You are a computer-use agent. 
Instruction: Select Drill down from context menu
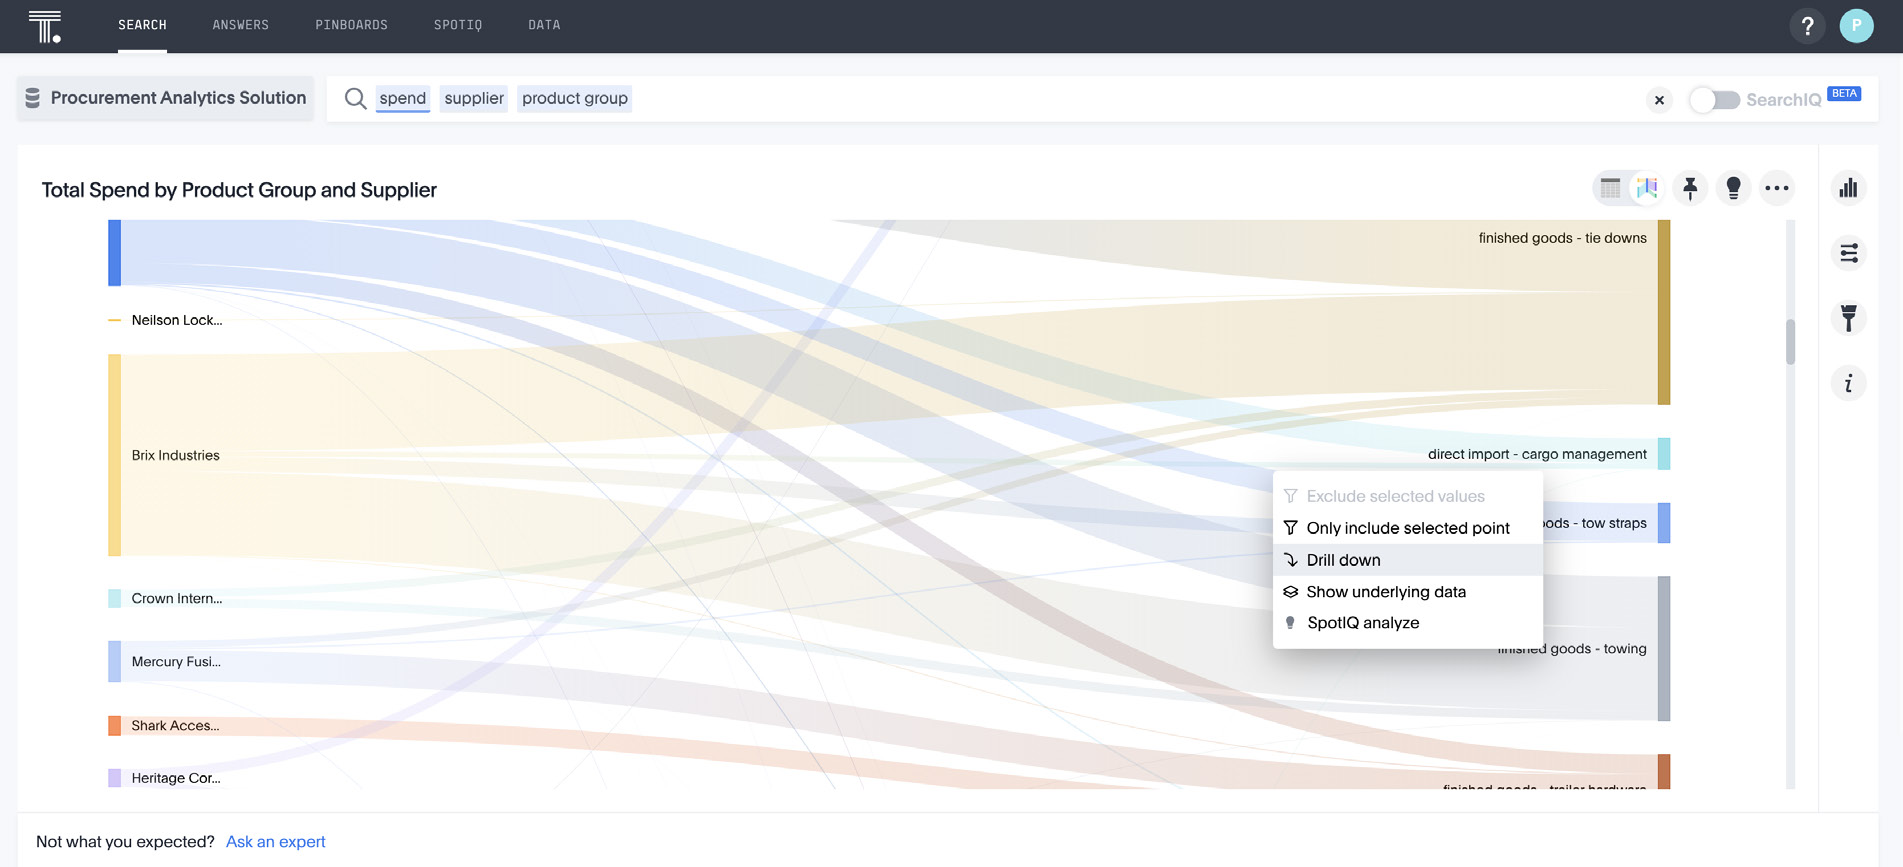(x=1343, y=560)
